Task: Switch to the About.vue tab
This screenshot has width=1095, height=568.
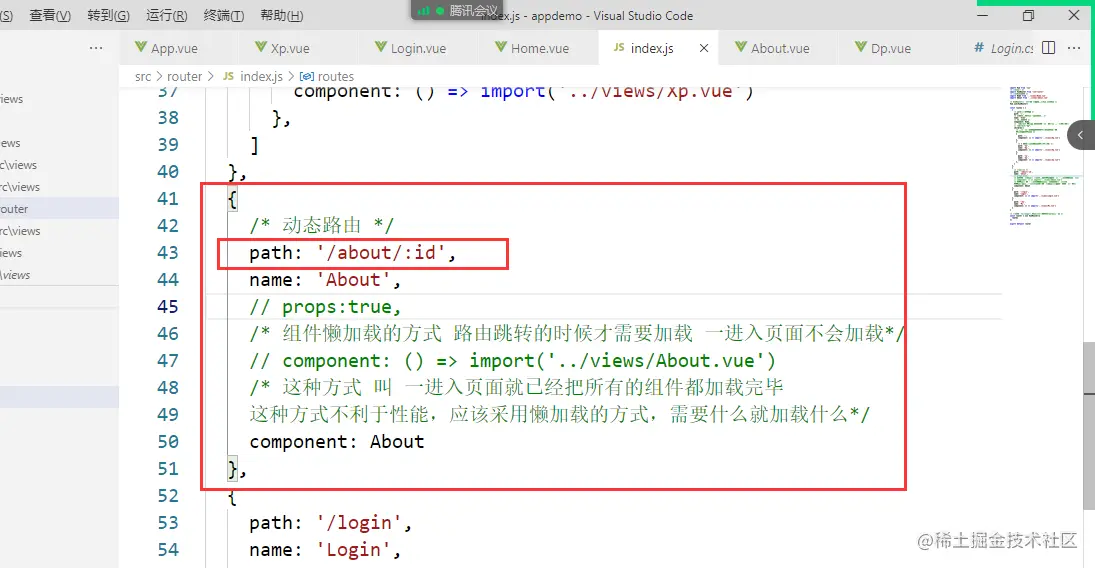Action: (x=779, y=48)
